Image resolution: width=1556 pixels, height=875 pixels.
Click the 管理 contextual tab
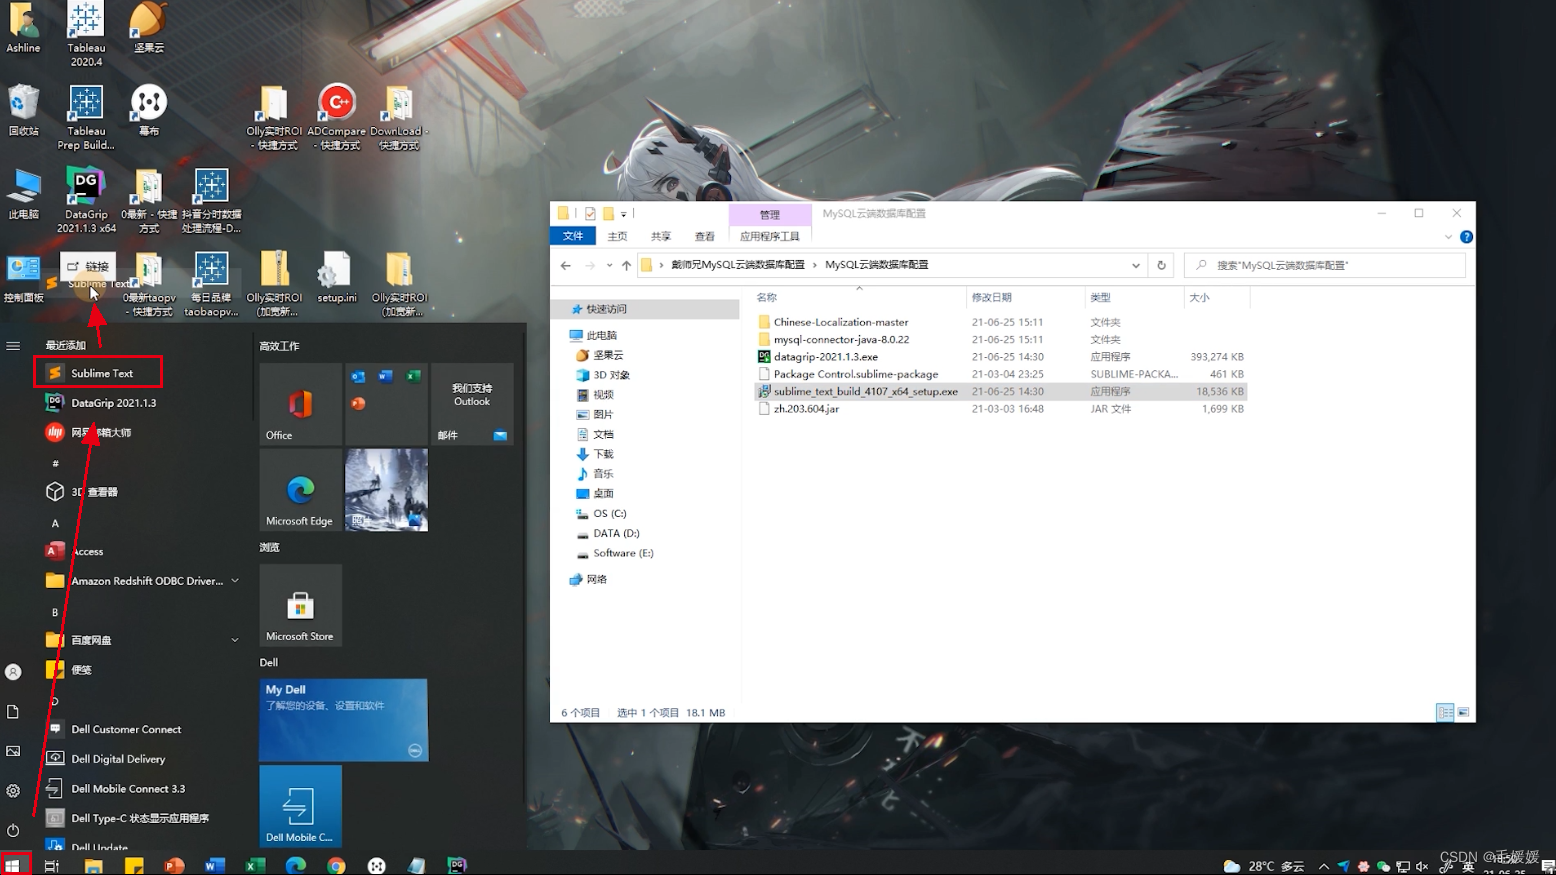click(x=769, y=215)
